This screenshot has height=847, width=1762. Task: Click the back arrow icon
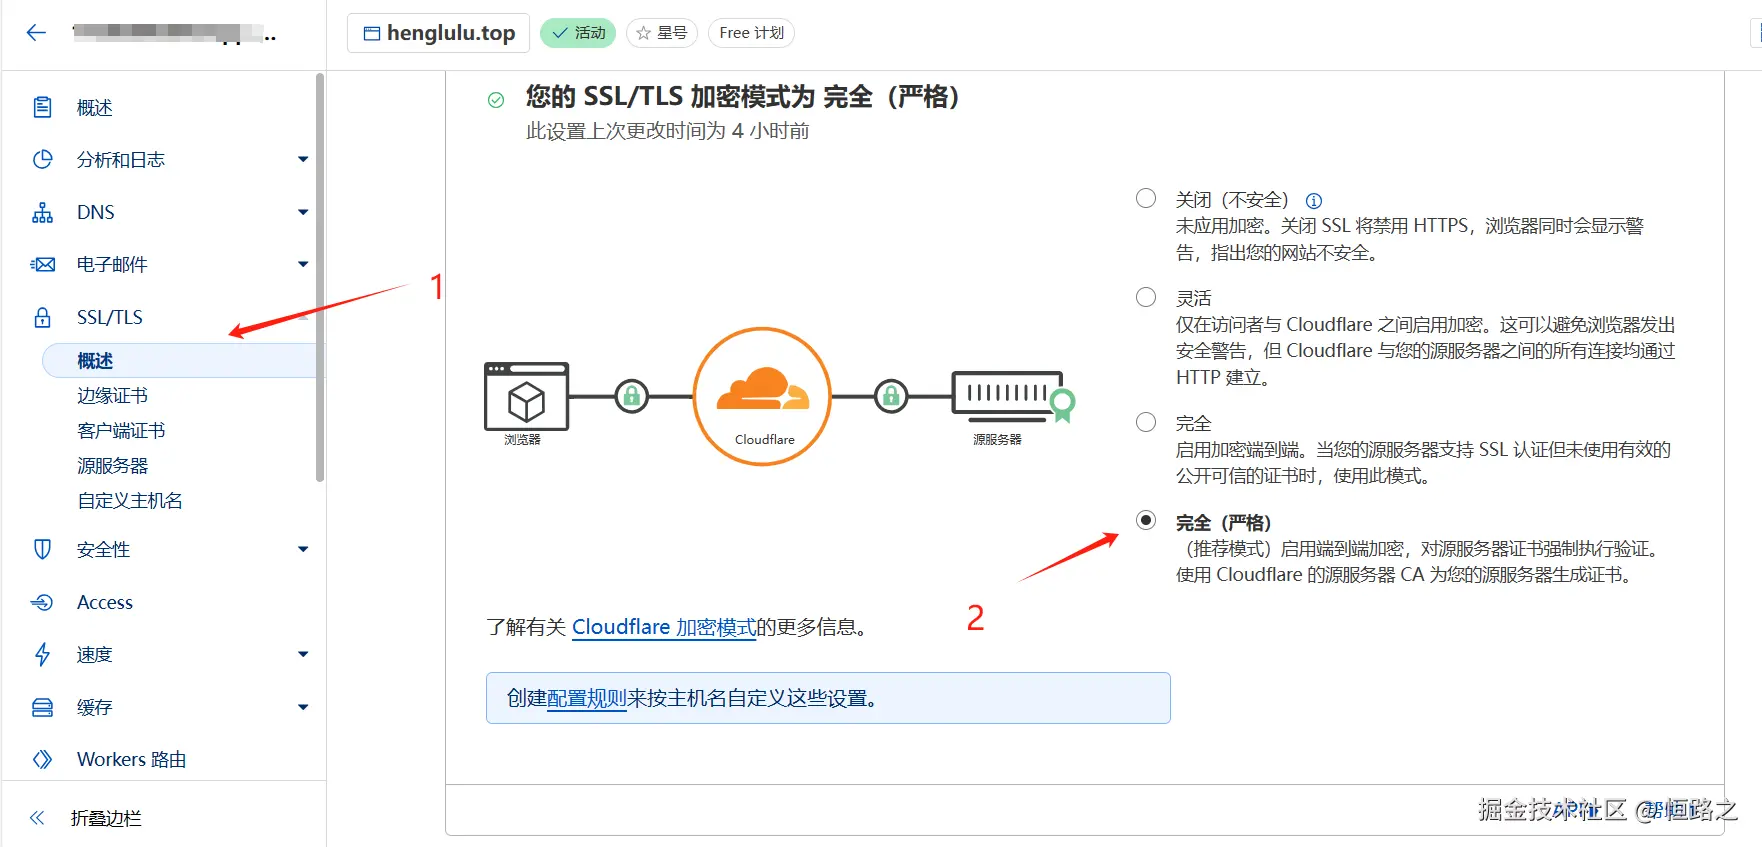(37, 33)
